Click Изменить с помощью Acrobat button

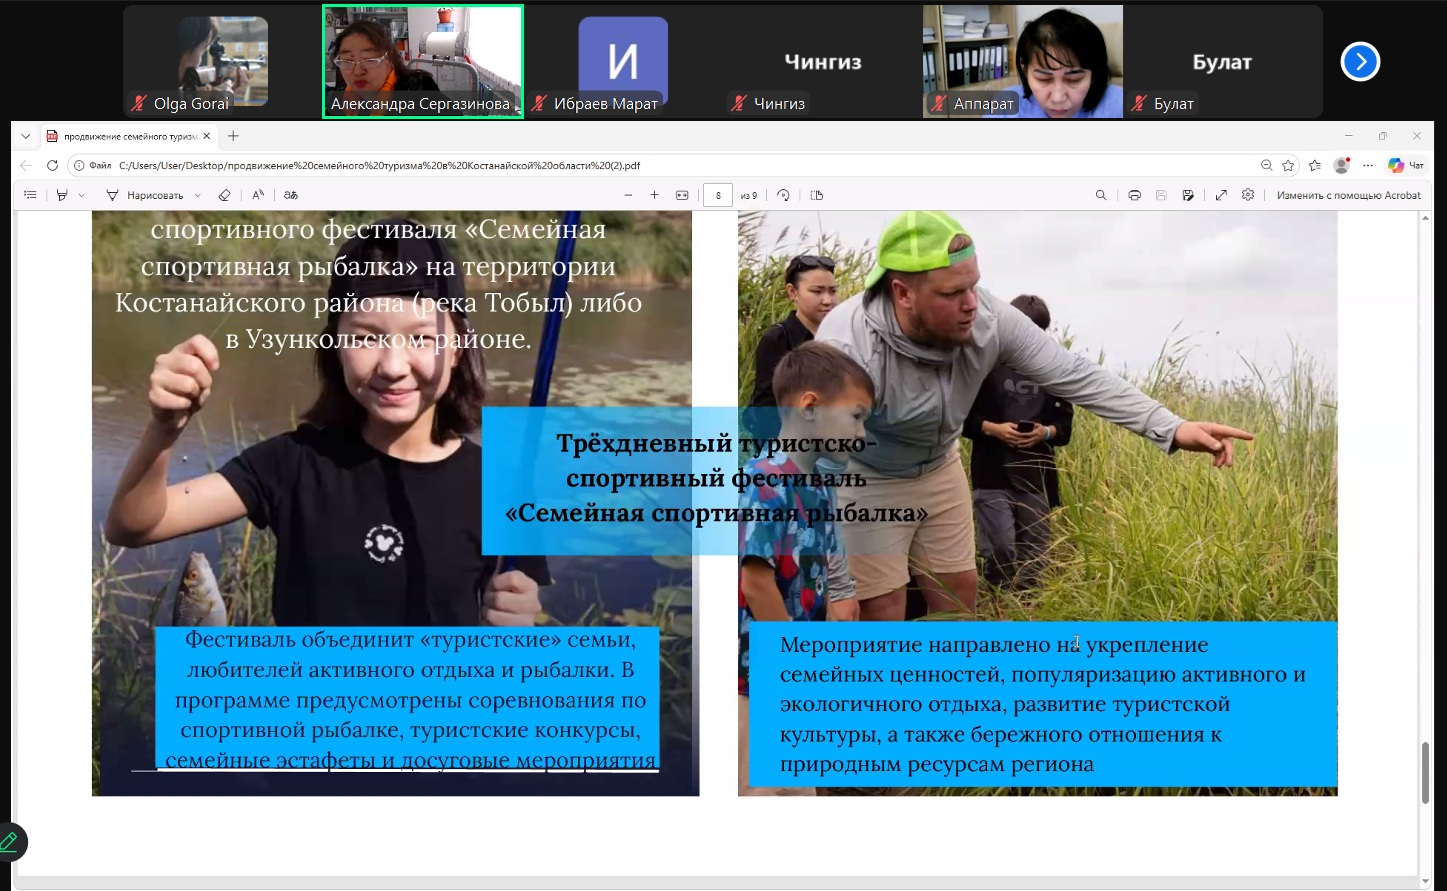[1348, 195]
